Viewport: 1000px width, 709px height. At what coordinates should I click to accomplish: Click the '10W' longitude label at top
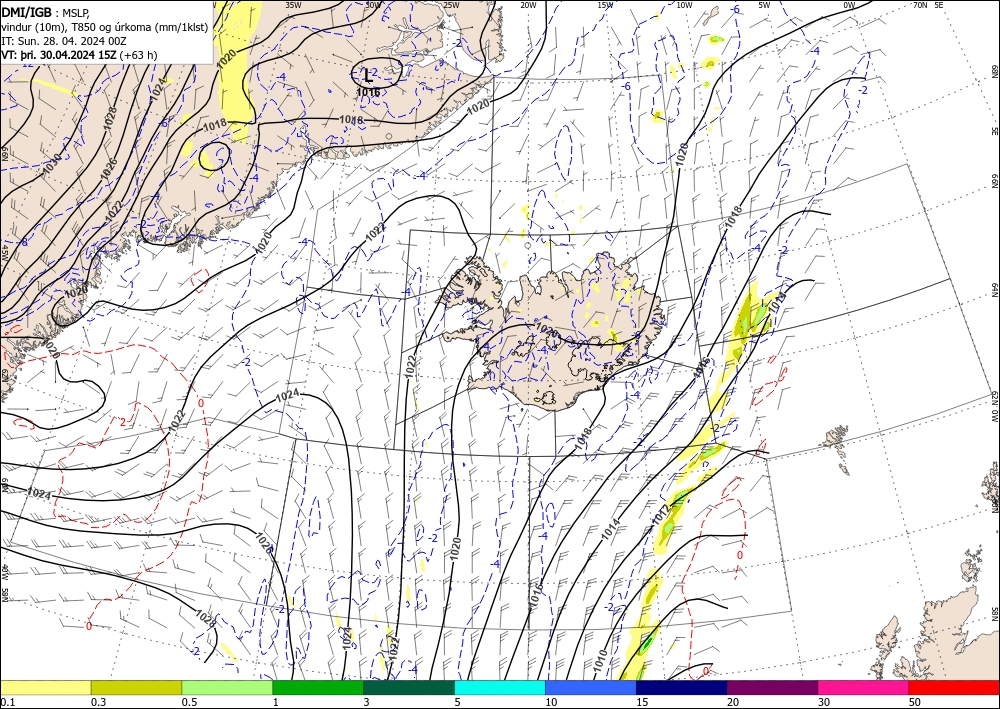coord(684,5)
